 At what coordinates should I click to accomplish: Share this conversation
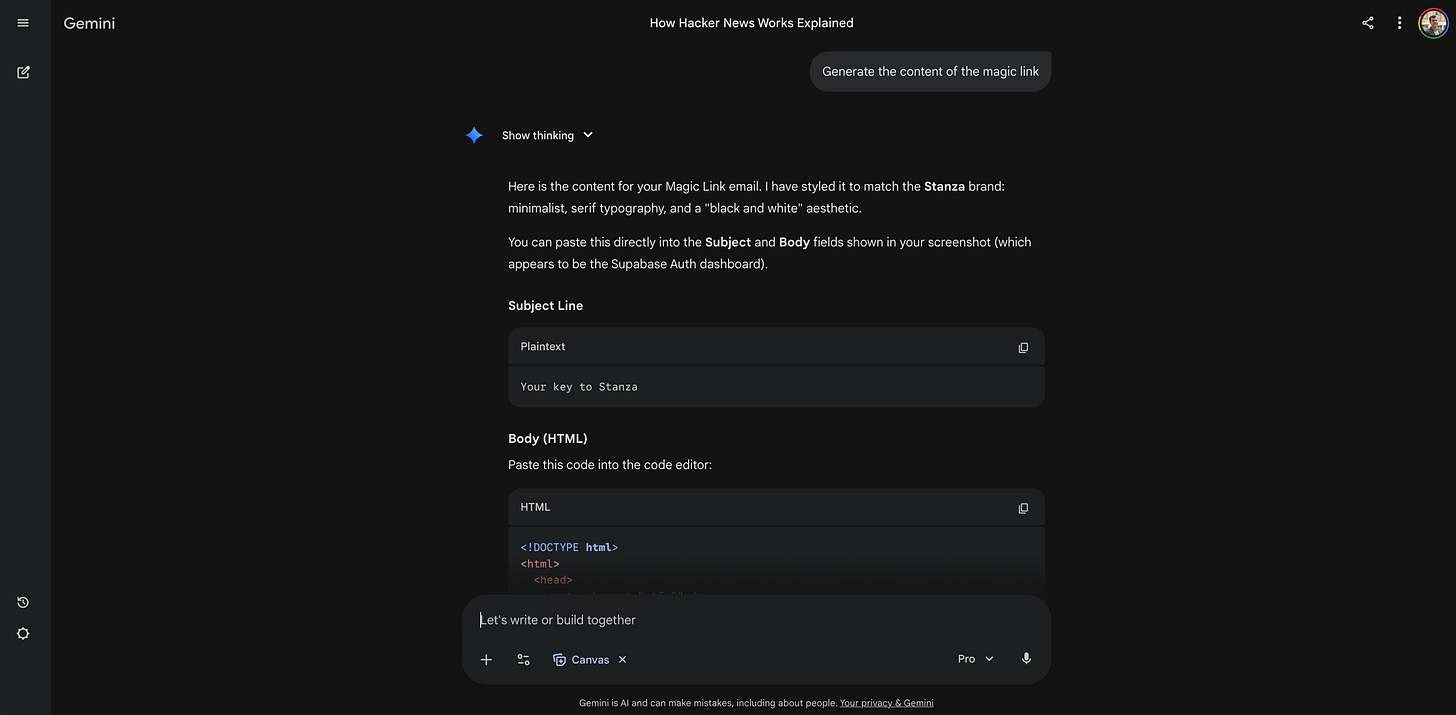(1367, 22)
